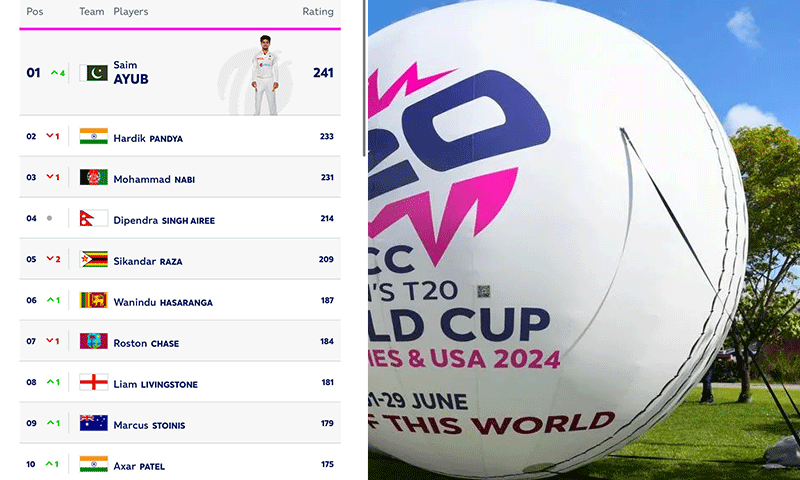800x480 pixels.
Task: Click Saim Ayub's player photo
Action: coord(265,76)
